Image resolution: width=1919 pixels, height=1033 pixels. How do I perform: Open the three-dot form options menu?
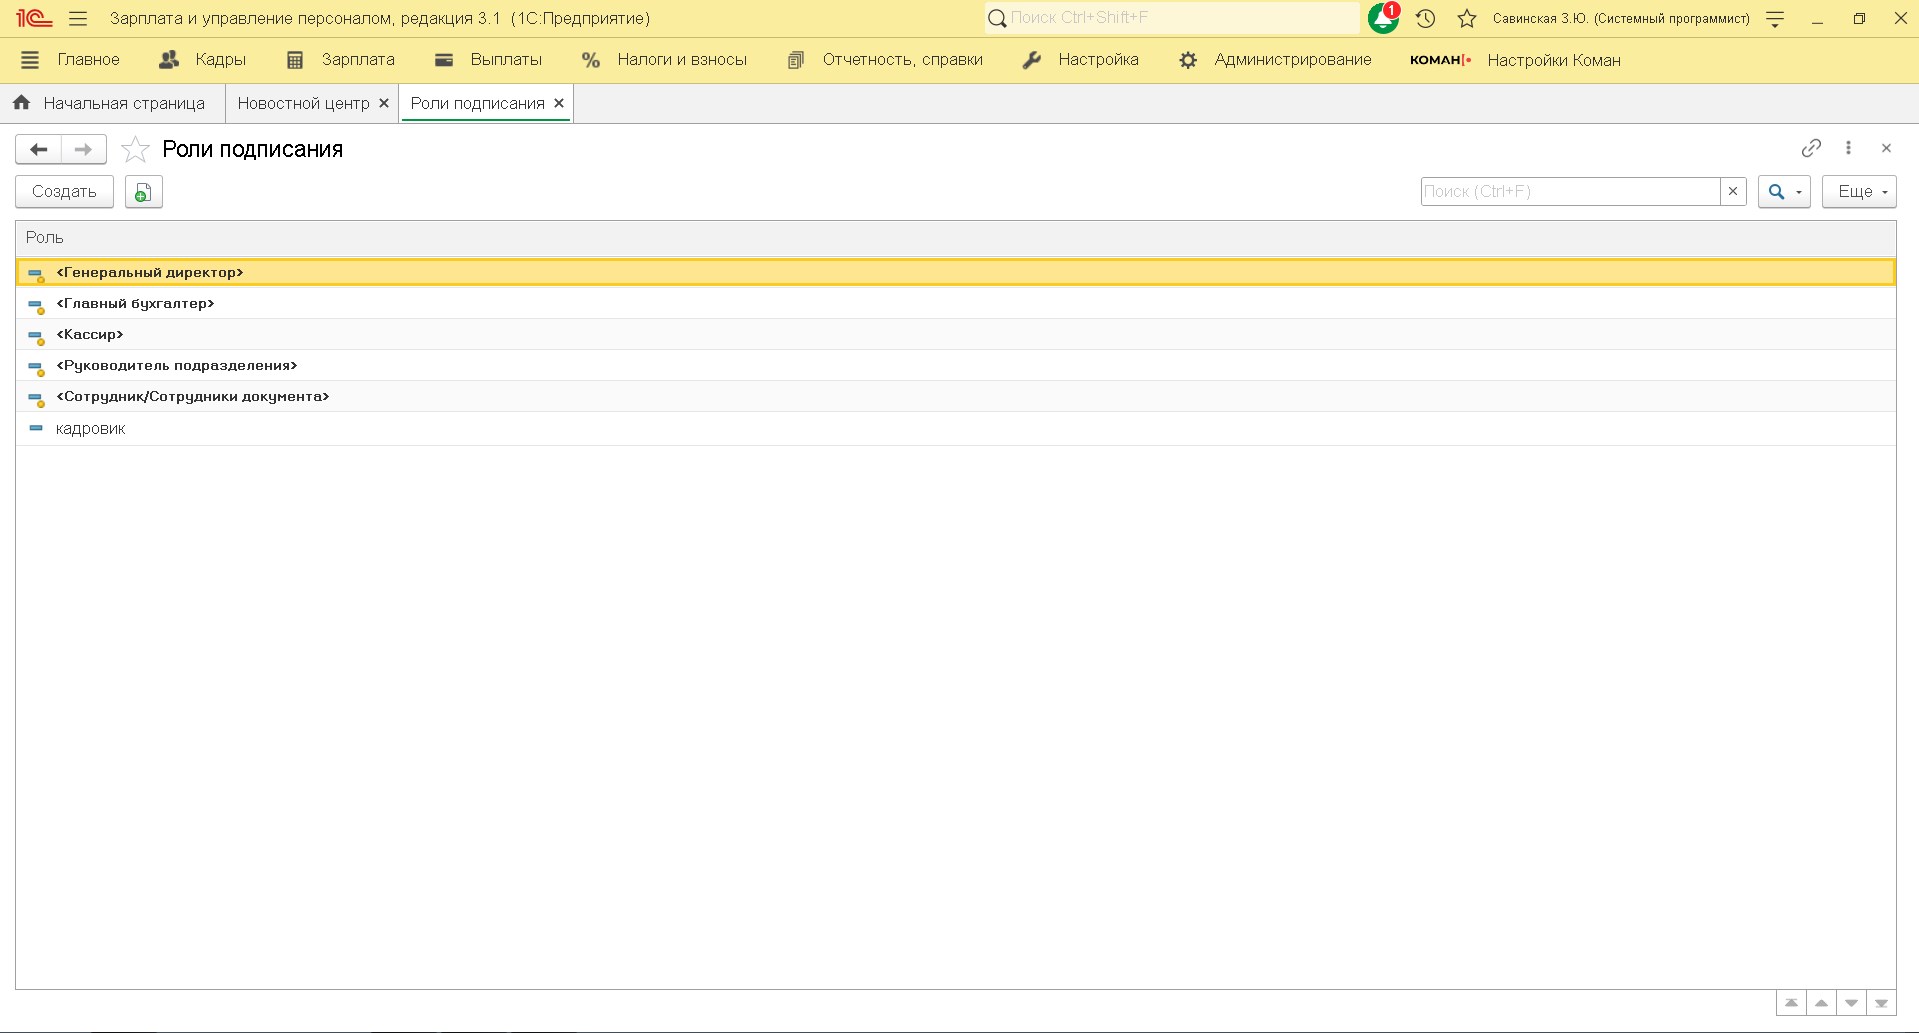(x=1848, y=148)
